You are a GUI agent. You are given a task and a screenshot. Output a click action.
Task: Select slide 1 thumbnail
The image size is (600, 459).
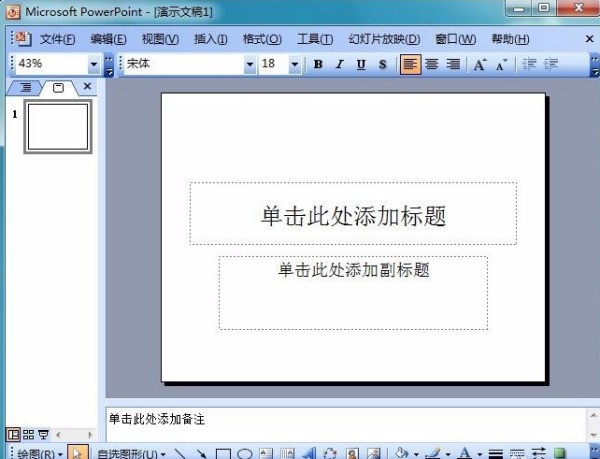click(x=58, y=127)
